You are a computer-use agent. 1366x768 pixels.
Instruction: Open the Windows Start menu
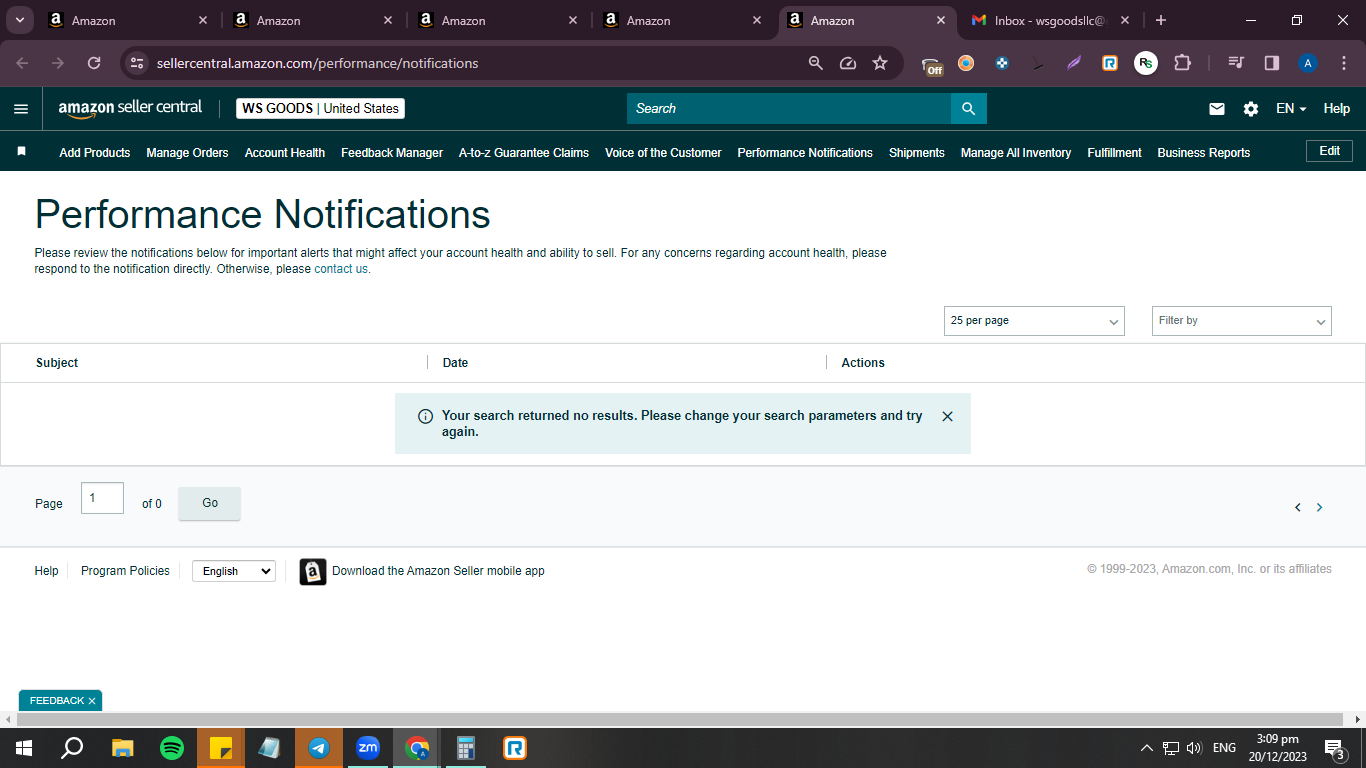(24, 748)
